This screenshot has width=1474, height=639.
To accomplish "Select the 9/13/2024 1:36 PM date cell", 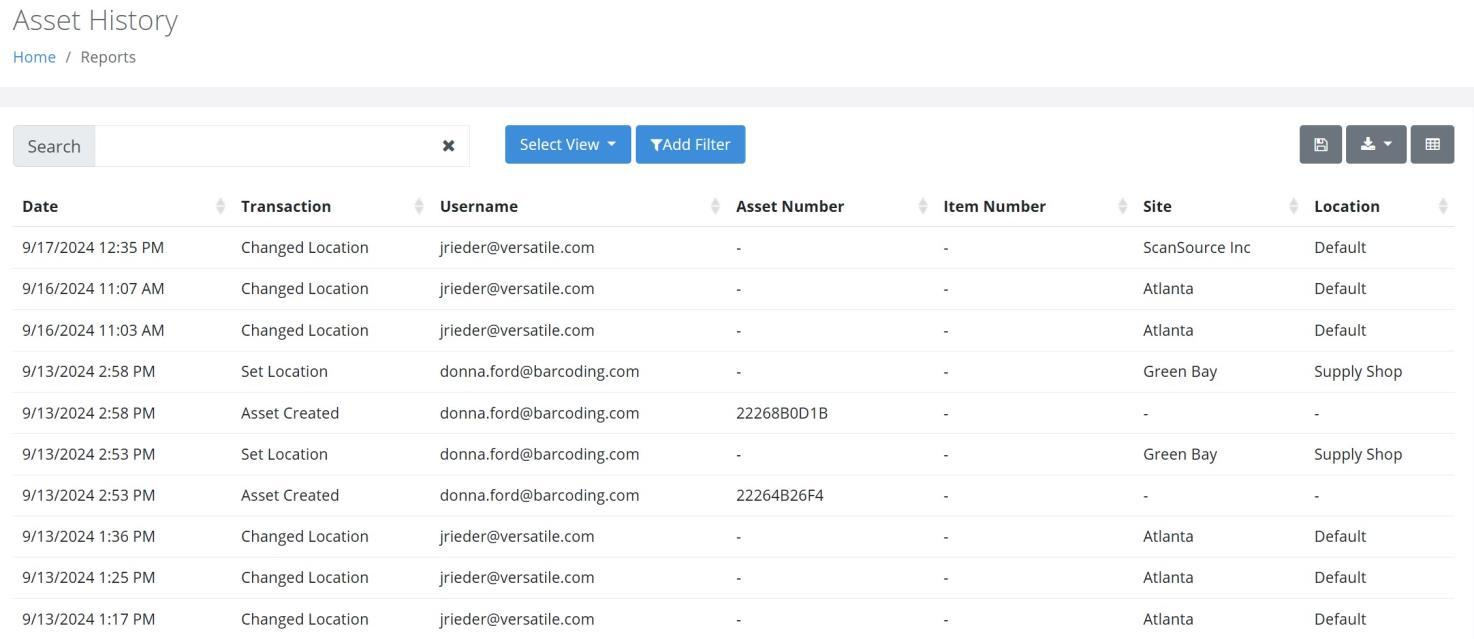I will (x=89, y=536).
